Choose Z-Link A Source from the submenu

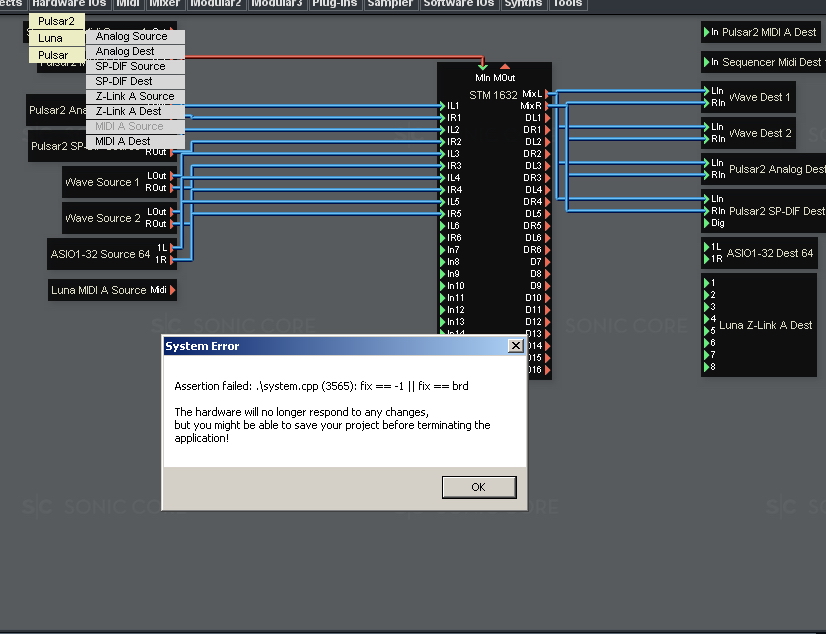(x=135, y=96)
